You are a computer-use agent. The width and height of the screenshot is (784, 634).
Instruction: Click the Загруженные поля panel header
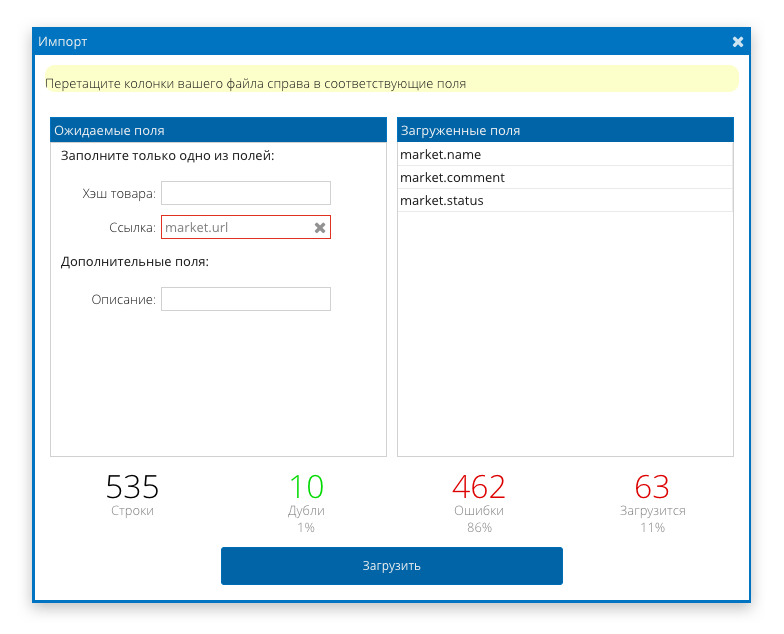565,130
